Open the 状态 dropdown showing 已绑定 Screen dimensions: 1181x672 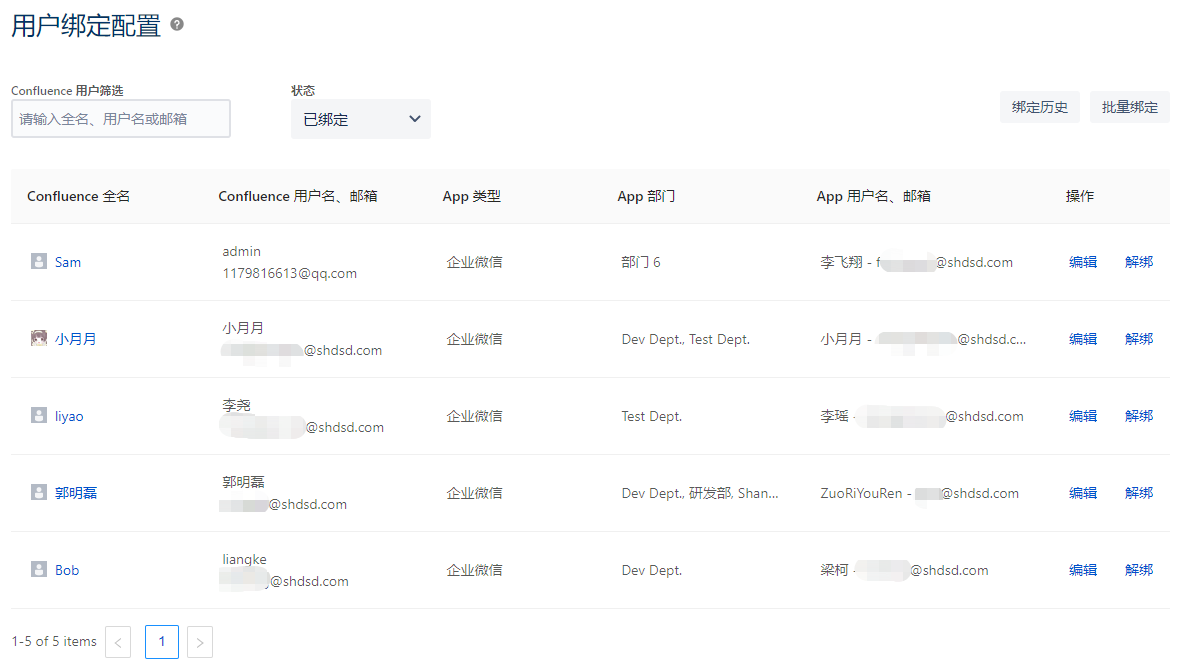360,119
